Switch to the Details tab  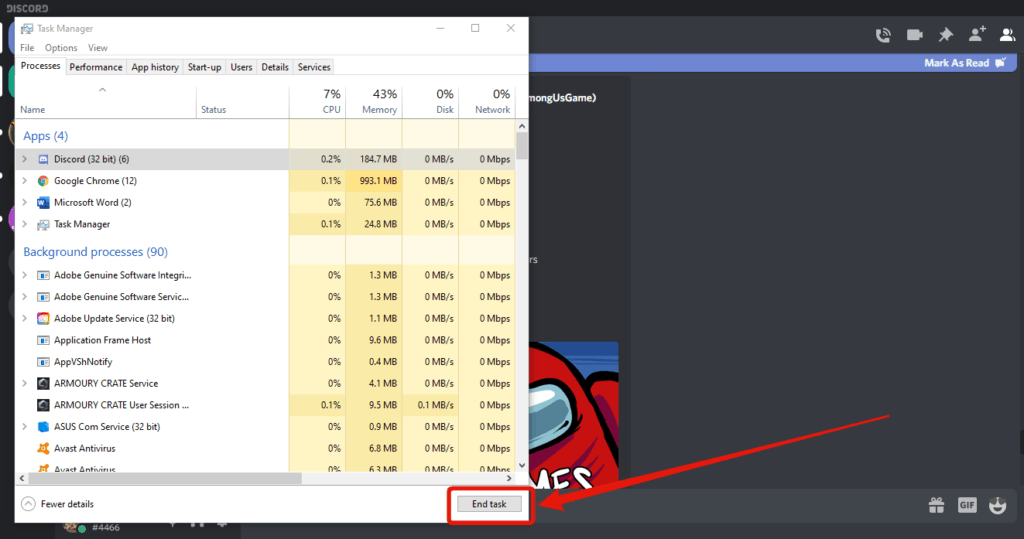click(x=275, y=67)
